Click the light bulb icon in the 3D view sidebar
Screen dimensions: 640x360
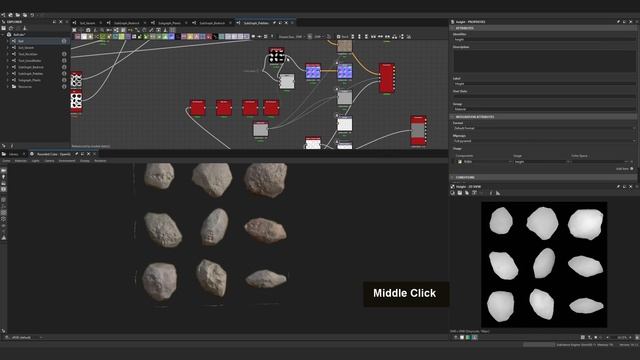click(x=4, y=177)
